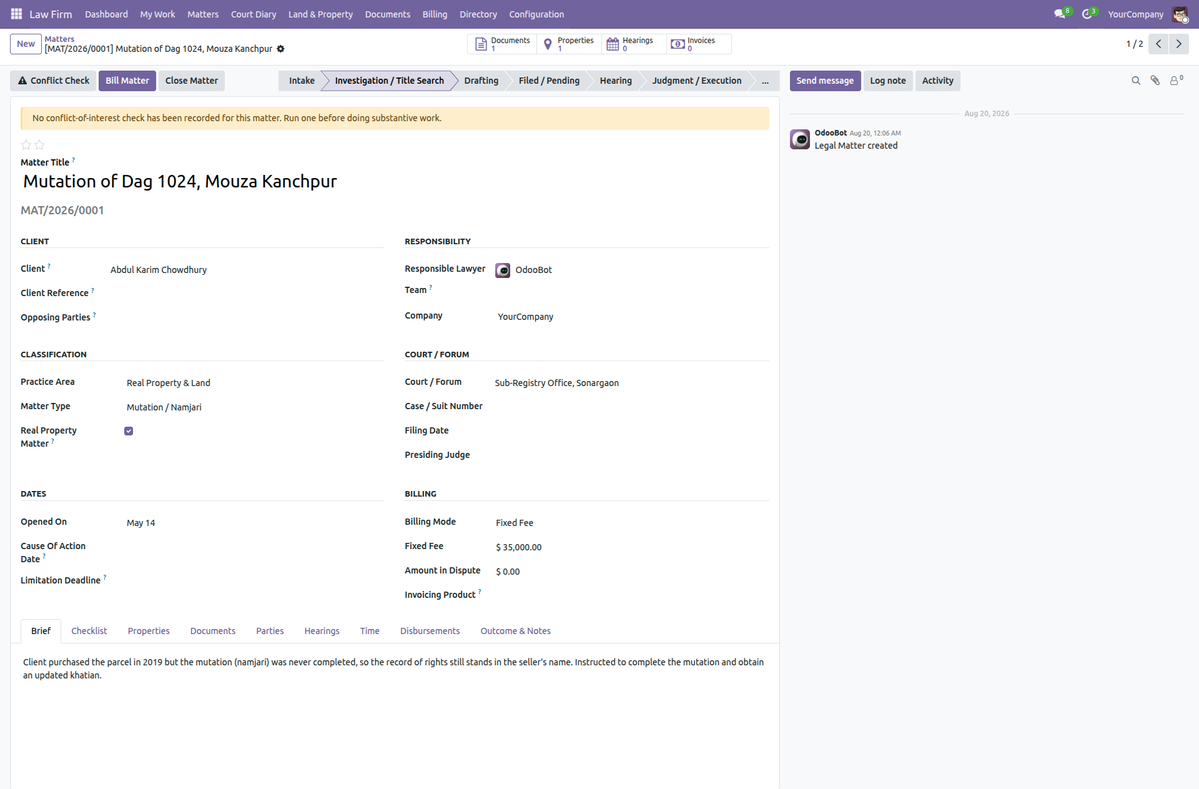Open the conversations messages icon

click(x=1061, y=14)
